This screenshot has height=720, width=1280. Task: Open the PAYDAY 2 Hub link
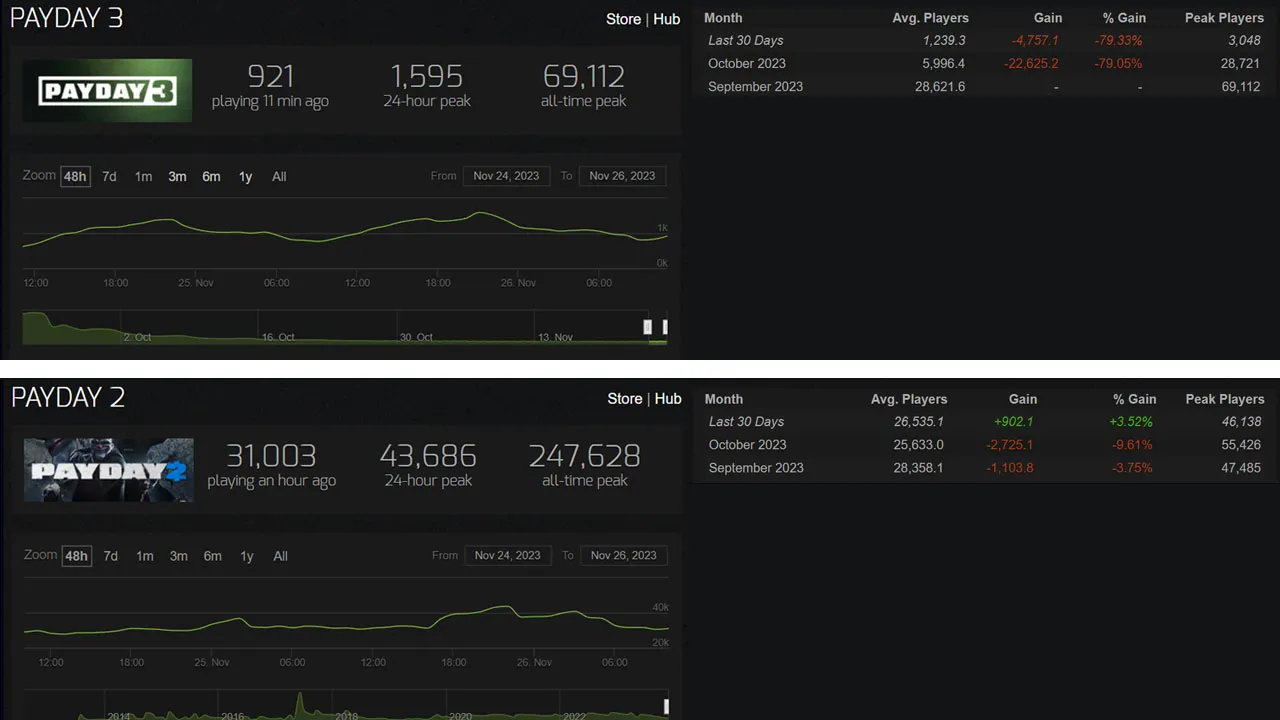coord(668,398)
